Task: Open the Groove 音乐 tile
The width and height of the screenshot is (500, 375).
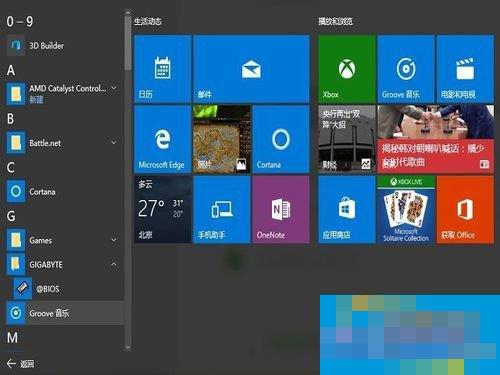Action: pyautogui.click(x=406, y=69)
